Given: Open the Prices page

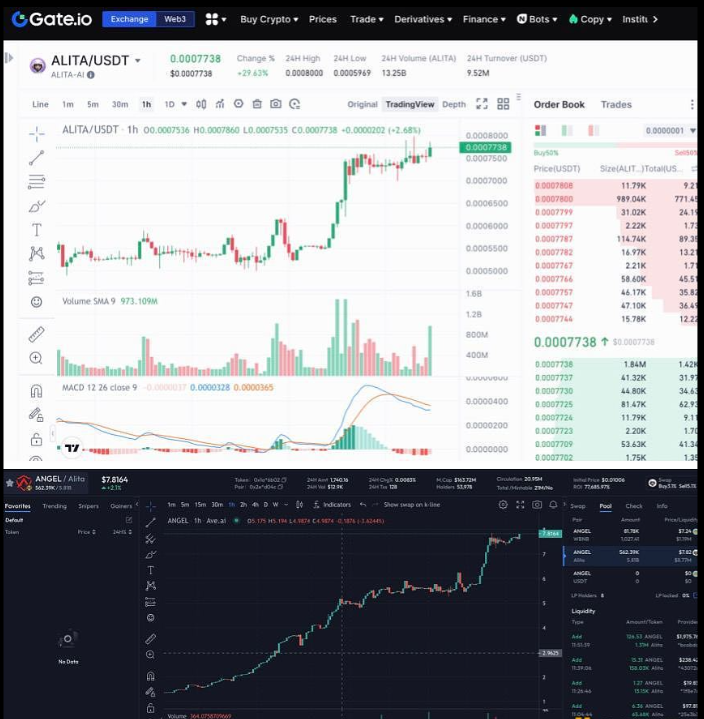Looking at the screenshot, I should coord(322,19).
